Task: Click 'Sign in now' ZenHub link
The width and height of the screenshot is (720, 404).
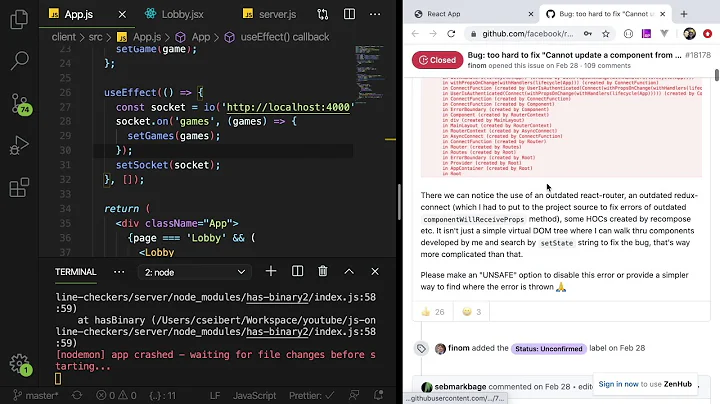Action: click(x=618, y=384)
